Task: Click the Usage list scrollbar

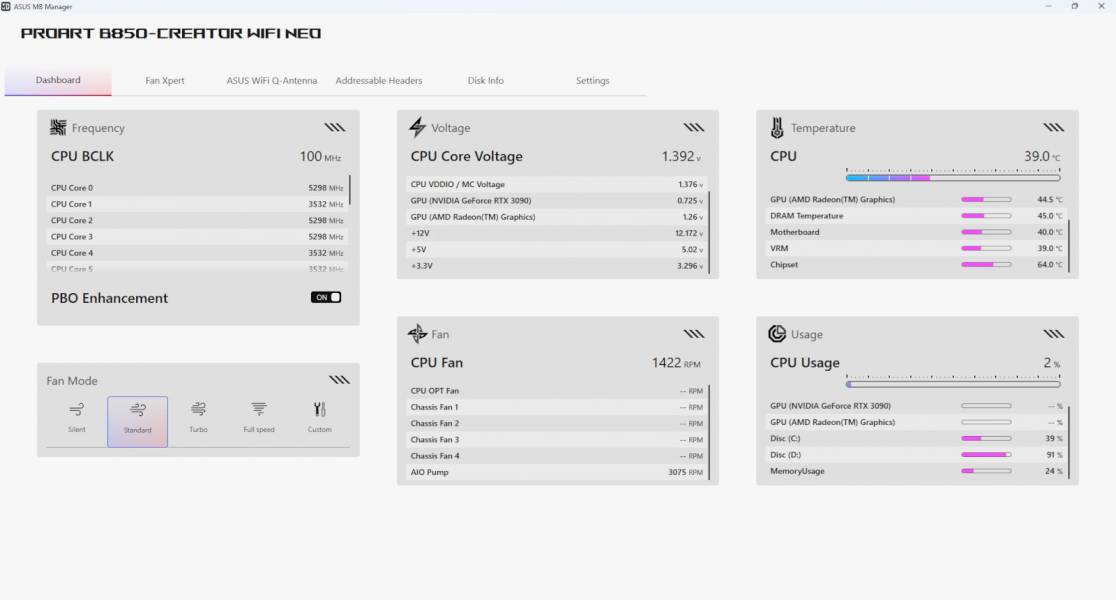Action: pos(1068,442)
